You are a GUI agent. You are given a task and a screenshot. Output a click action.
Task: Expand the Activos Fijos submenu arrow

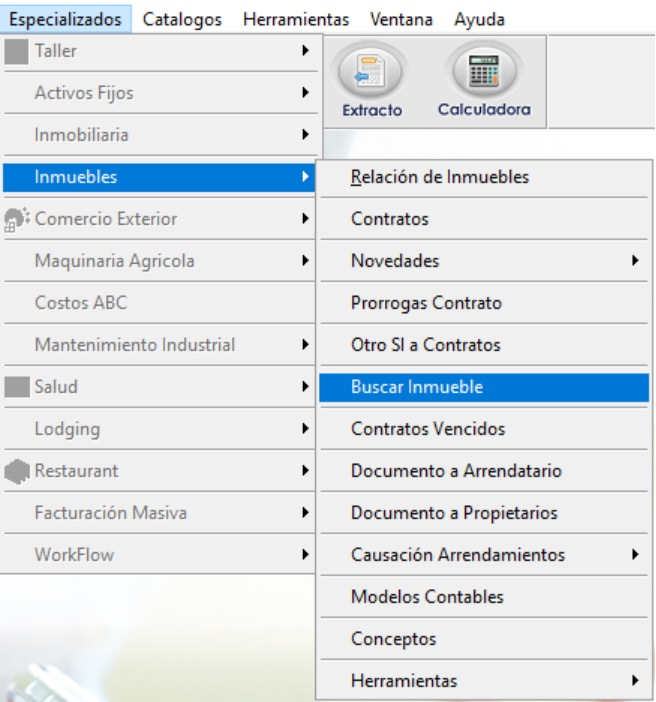305,93
